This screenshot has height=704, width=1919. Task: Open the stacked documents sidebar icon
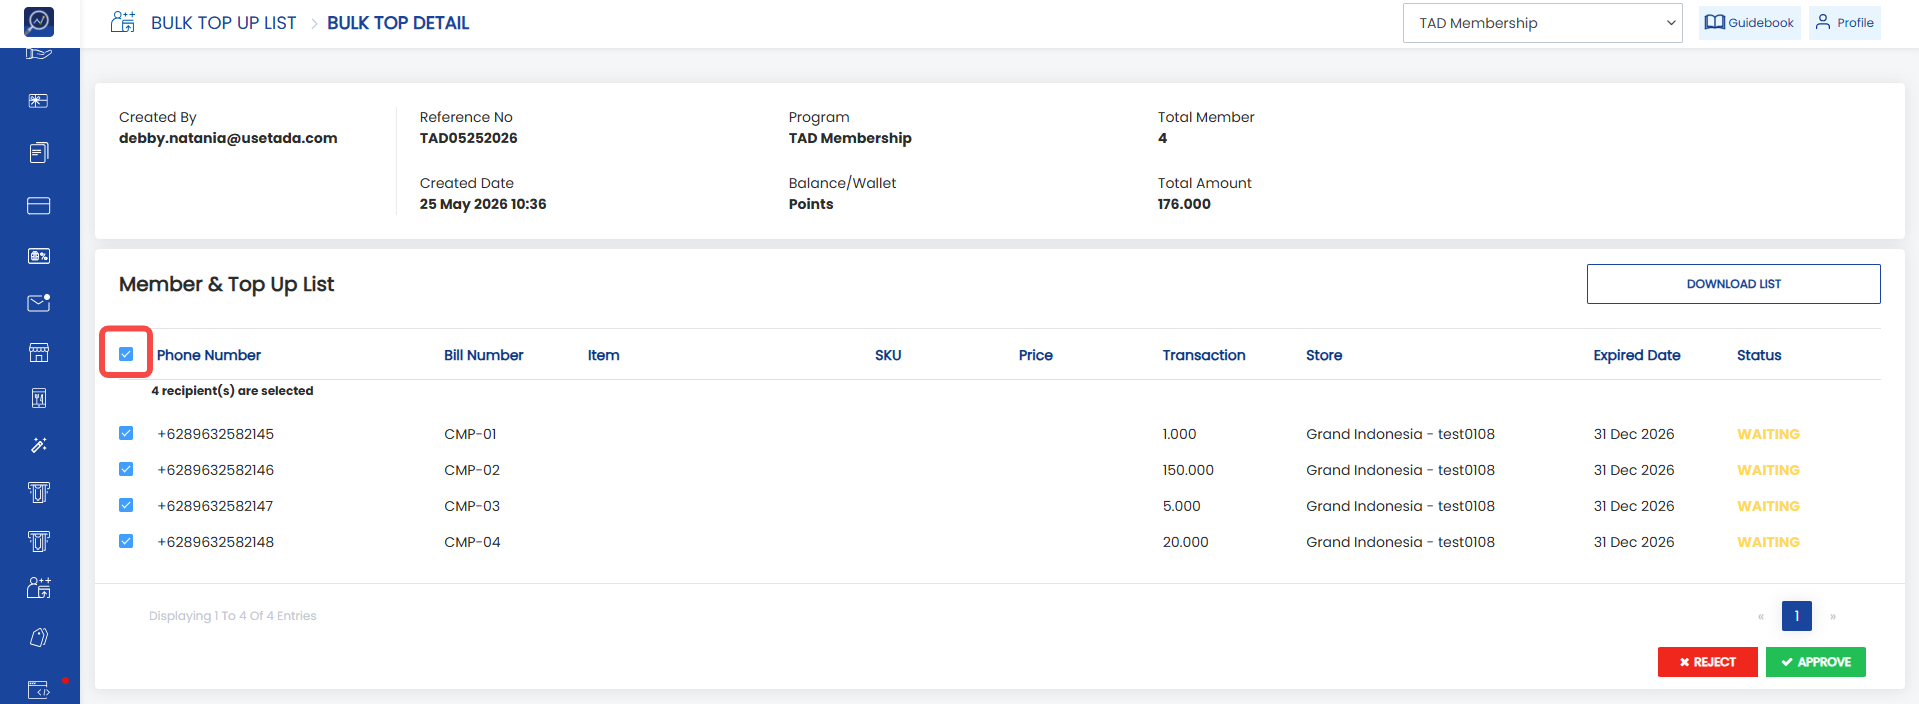pyautogui.click(x=38, y=153)
